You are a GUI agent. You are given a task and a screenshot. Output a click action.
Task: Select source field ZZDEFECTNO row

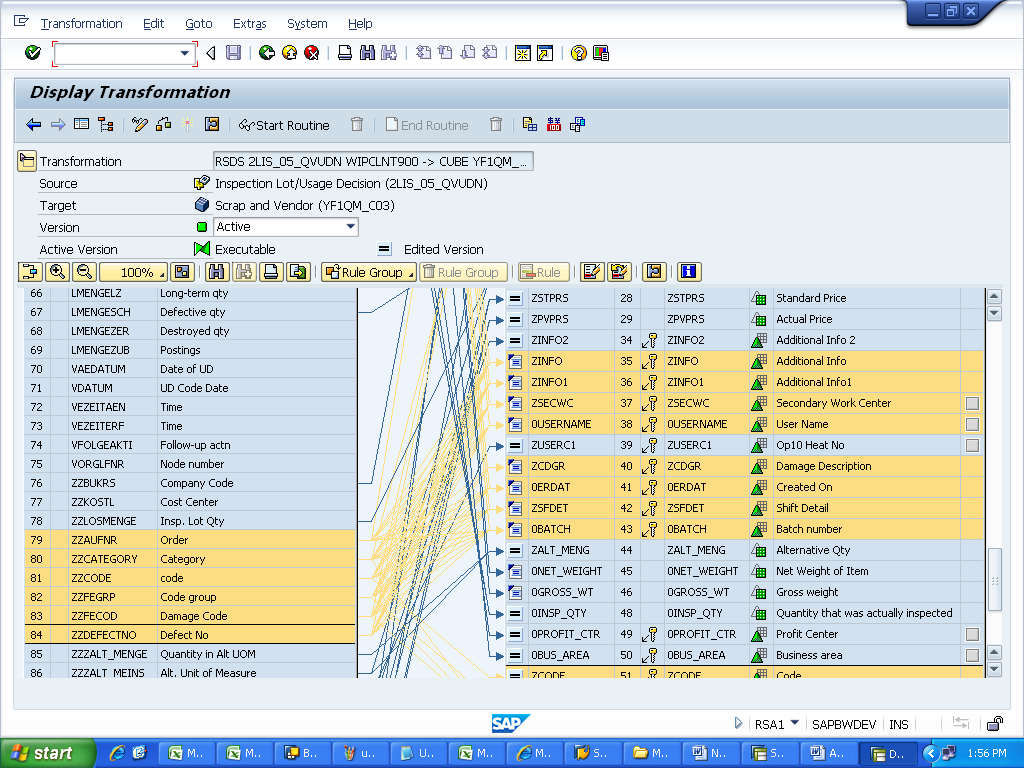(190, 635)
